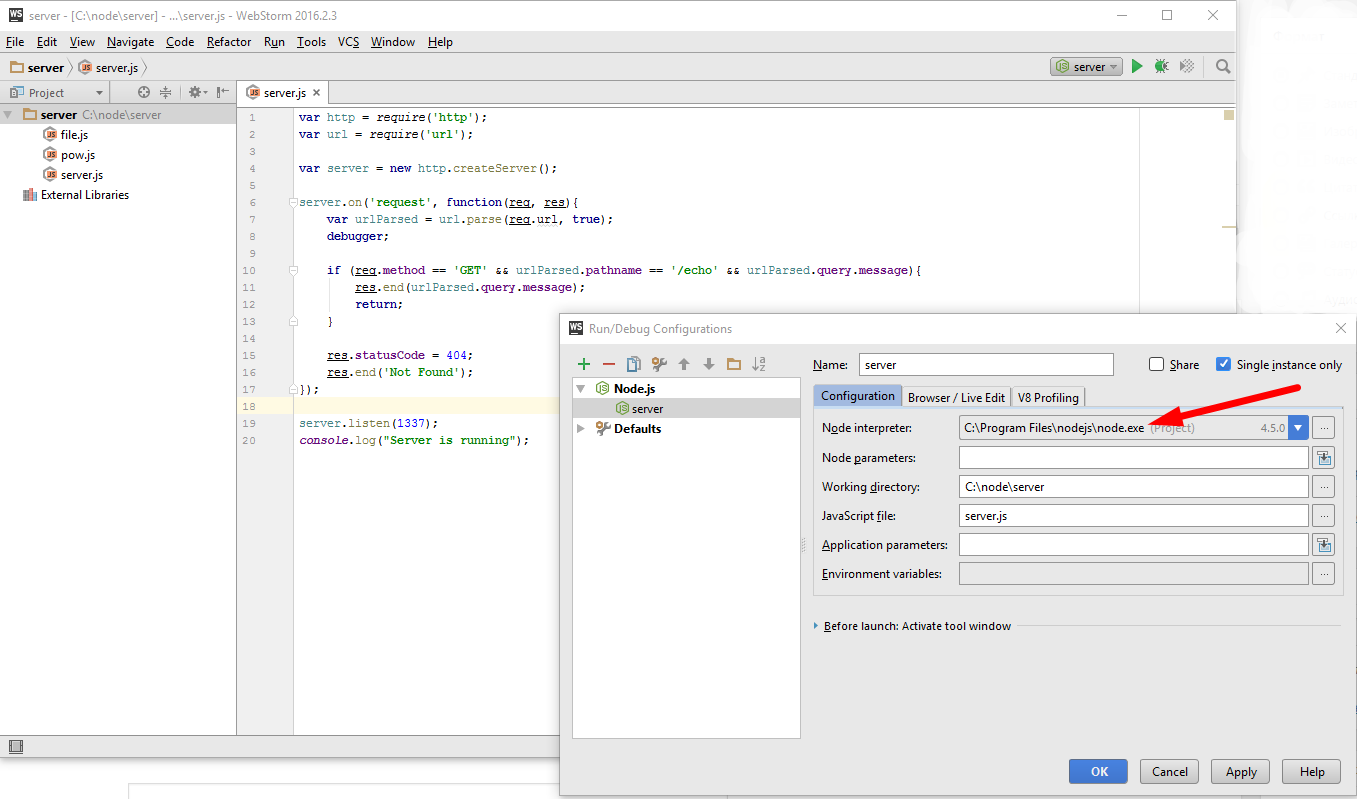This screenshot has height=799, width=1357.
Task: Uncheck Single instance only
Action: (x=1223, y=365)
